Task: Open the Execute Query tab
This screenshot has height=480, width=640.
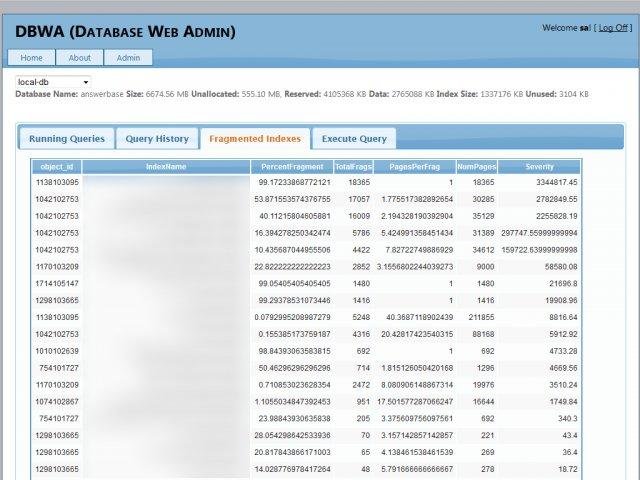Action: 353,139
